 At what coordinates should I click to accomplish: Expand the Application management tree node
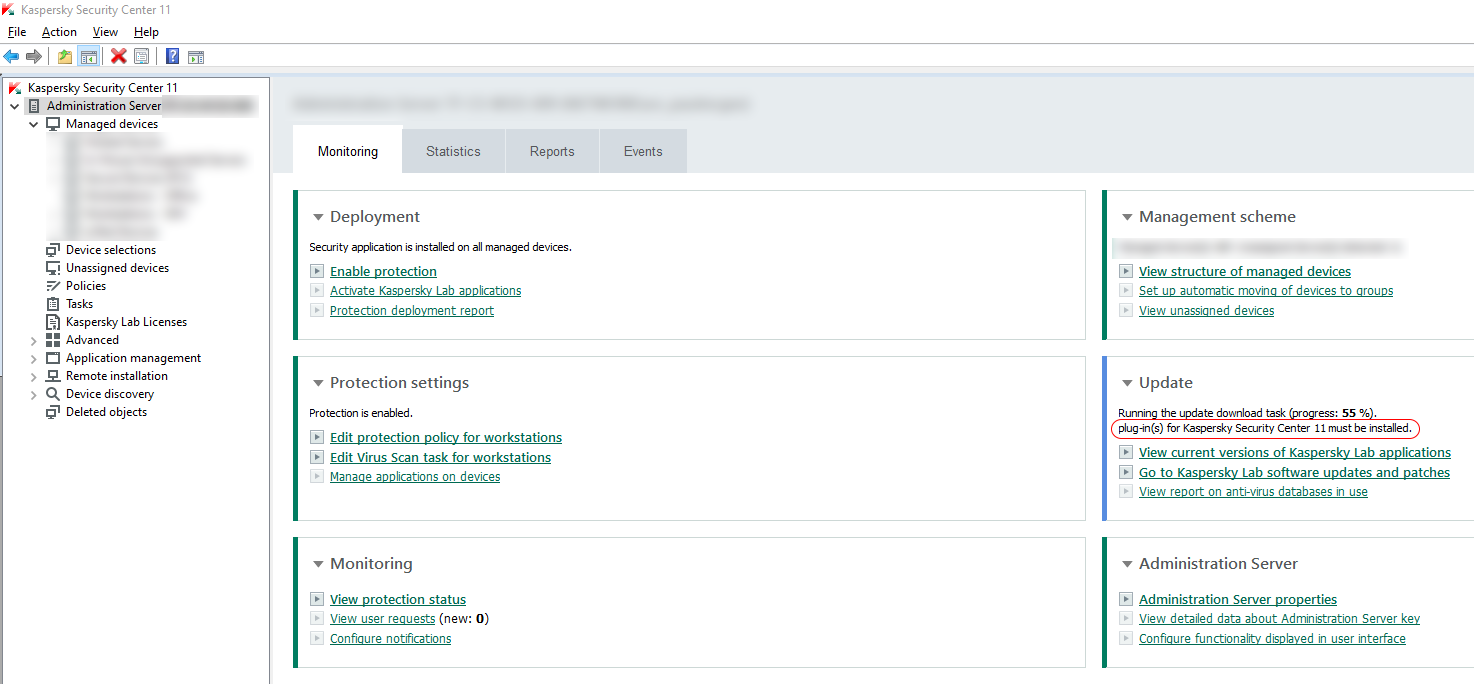click(34, 358)
